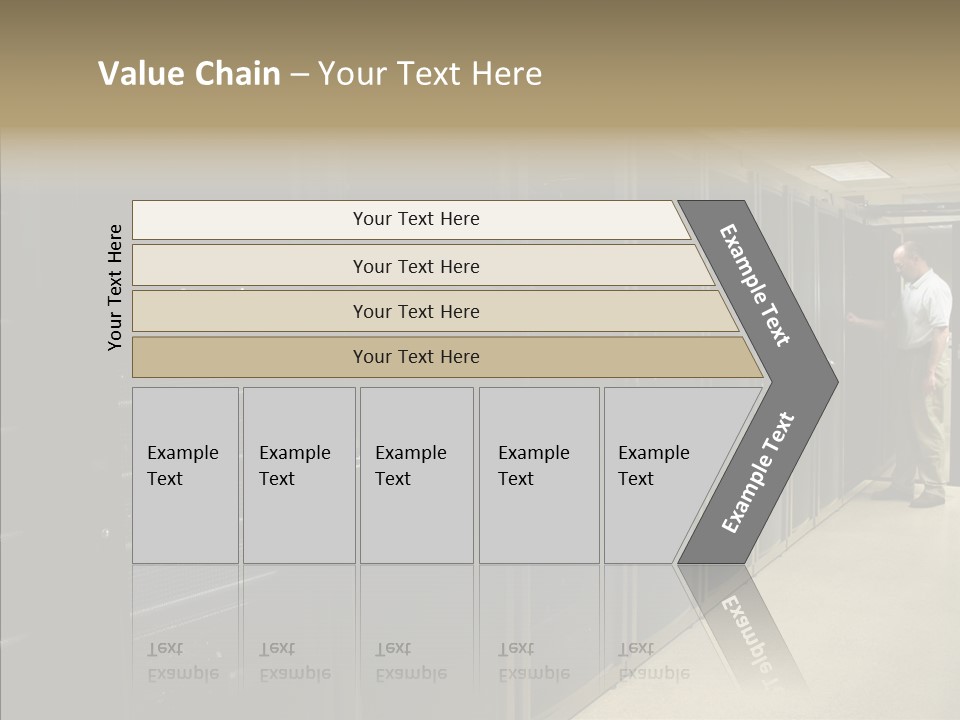Click the reflected text beneath the middle box

coord(410,662)
